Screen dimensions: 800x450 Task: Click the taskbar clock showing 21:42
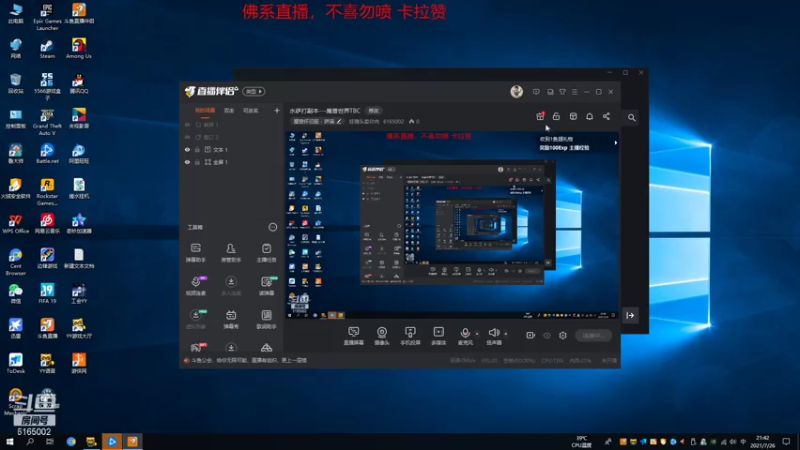point(763,442)
